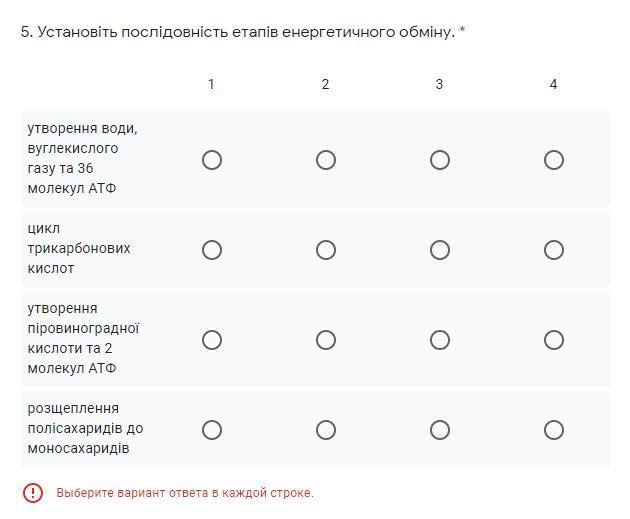Pick 3 for 'розщеплення полісахаридів' row

(440, 430)
